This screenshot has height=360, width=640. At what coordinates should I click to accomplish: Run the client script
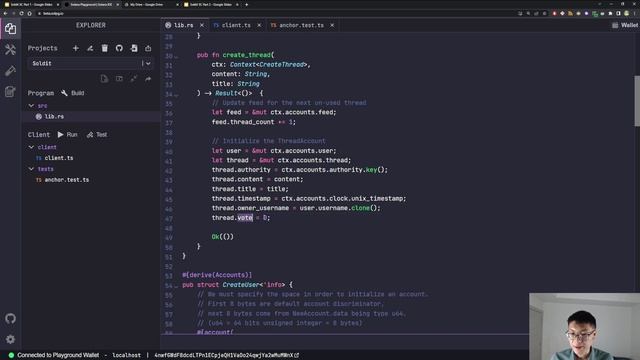[x=67, y=134]
